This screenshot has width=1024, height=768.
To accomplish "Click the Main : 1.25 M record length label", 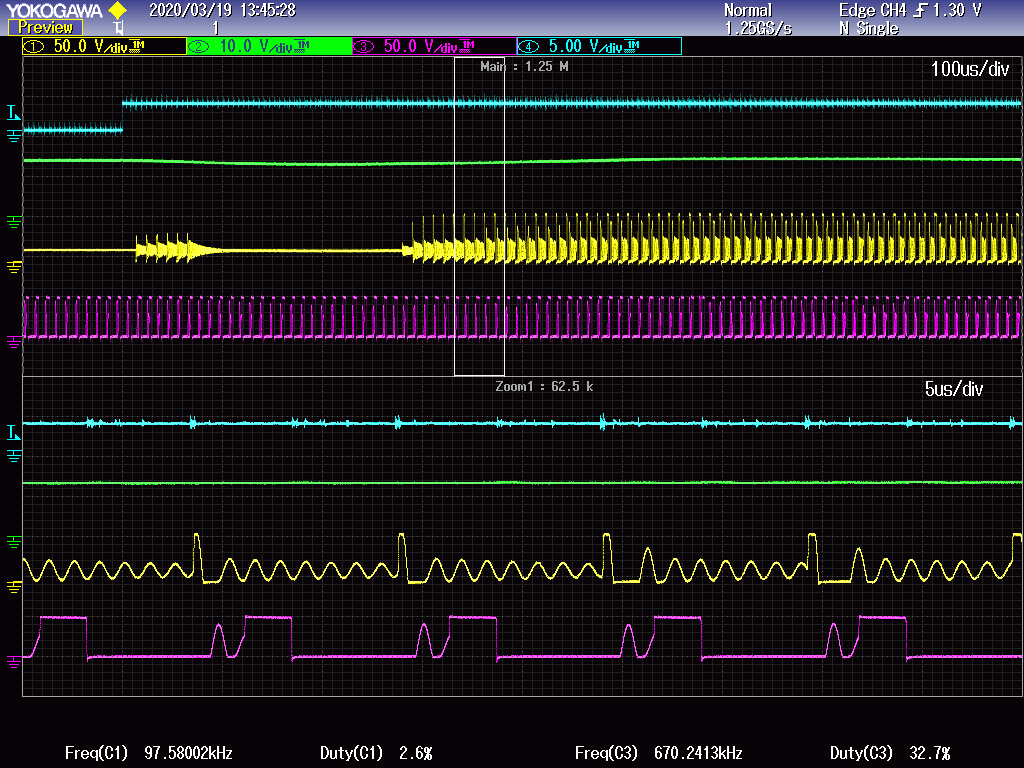I will click(524, 66).
